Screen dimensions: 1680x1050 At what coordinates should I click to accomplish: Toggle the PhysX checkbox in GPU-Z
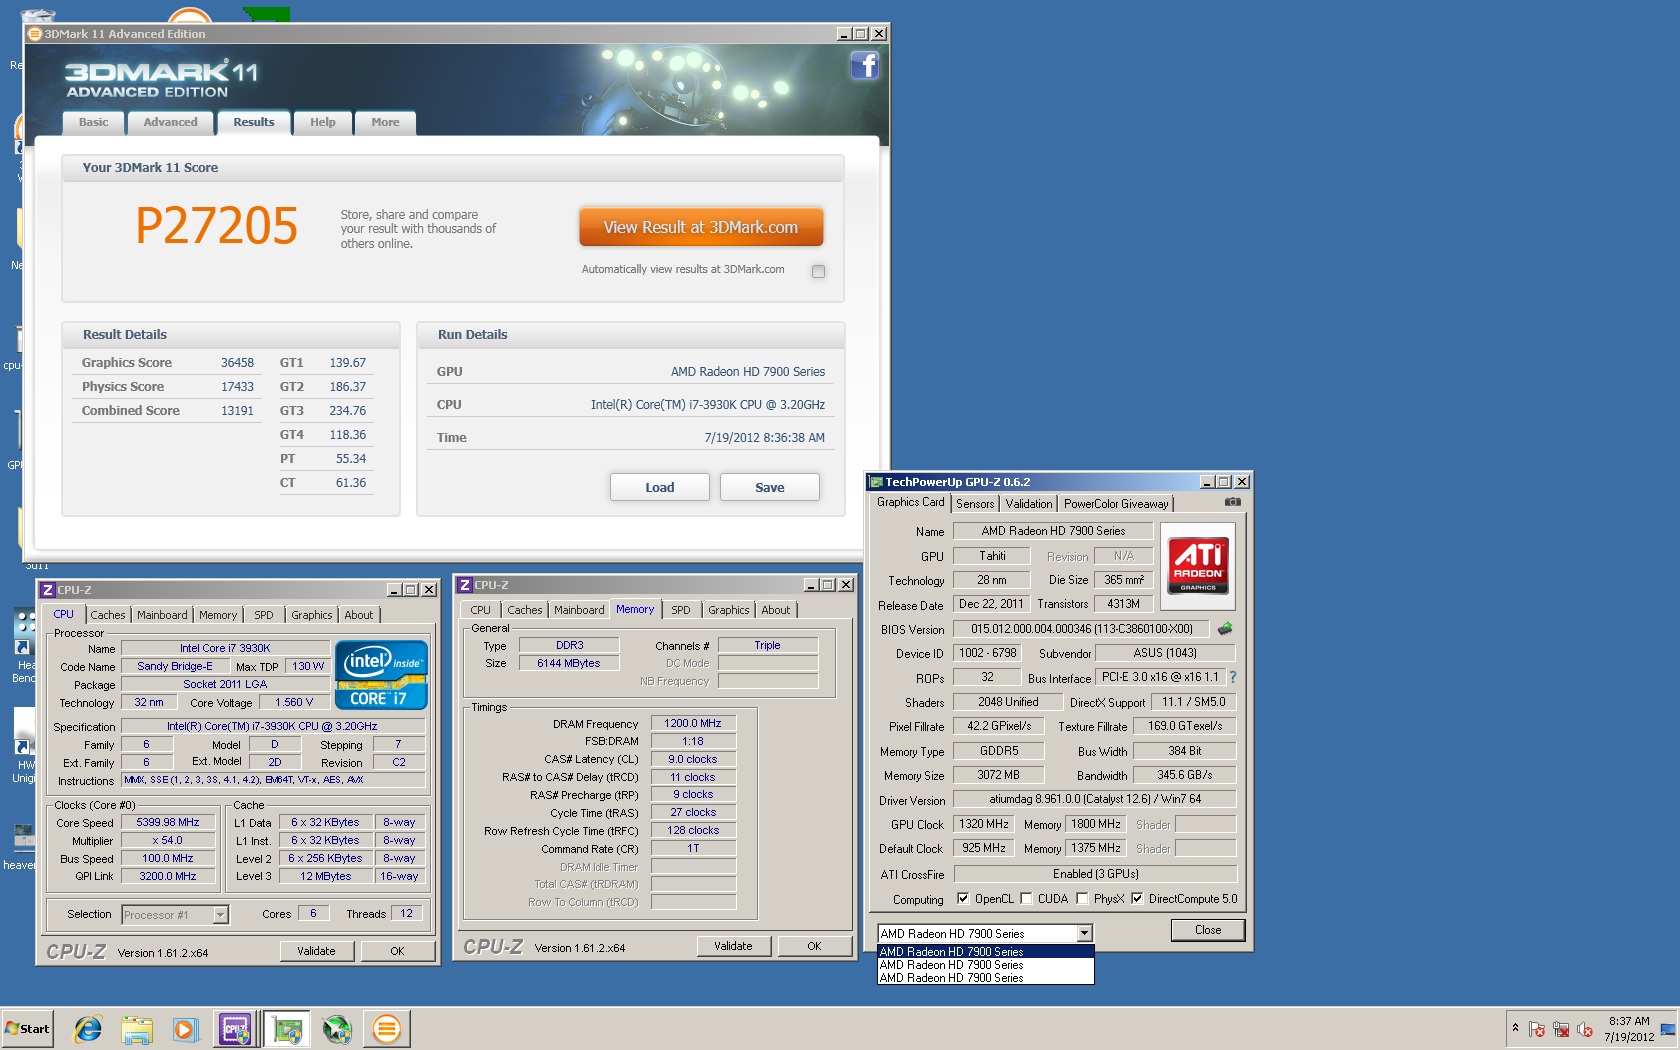pos(1082,898)
